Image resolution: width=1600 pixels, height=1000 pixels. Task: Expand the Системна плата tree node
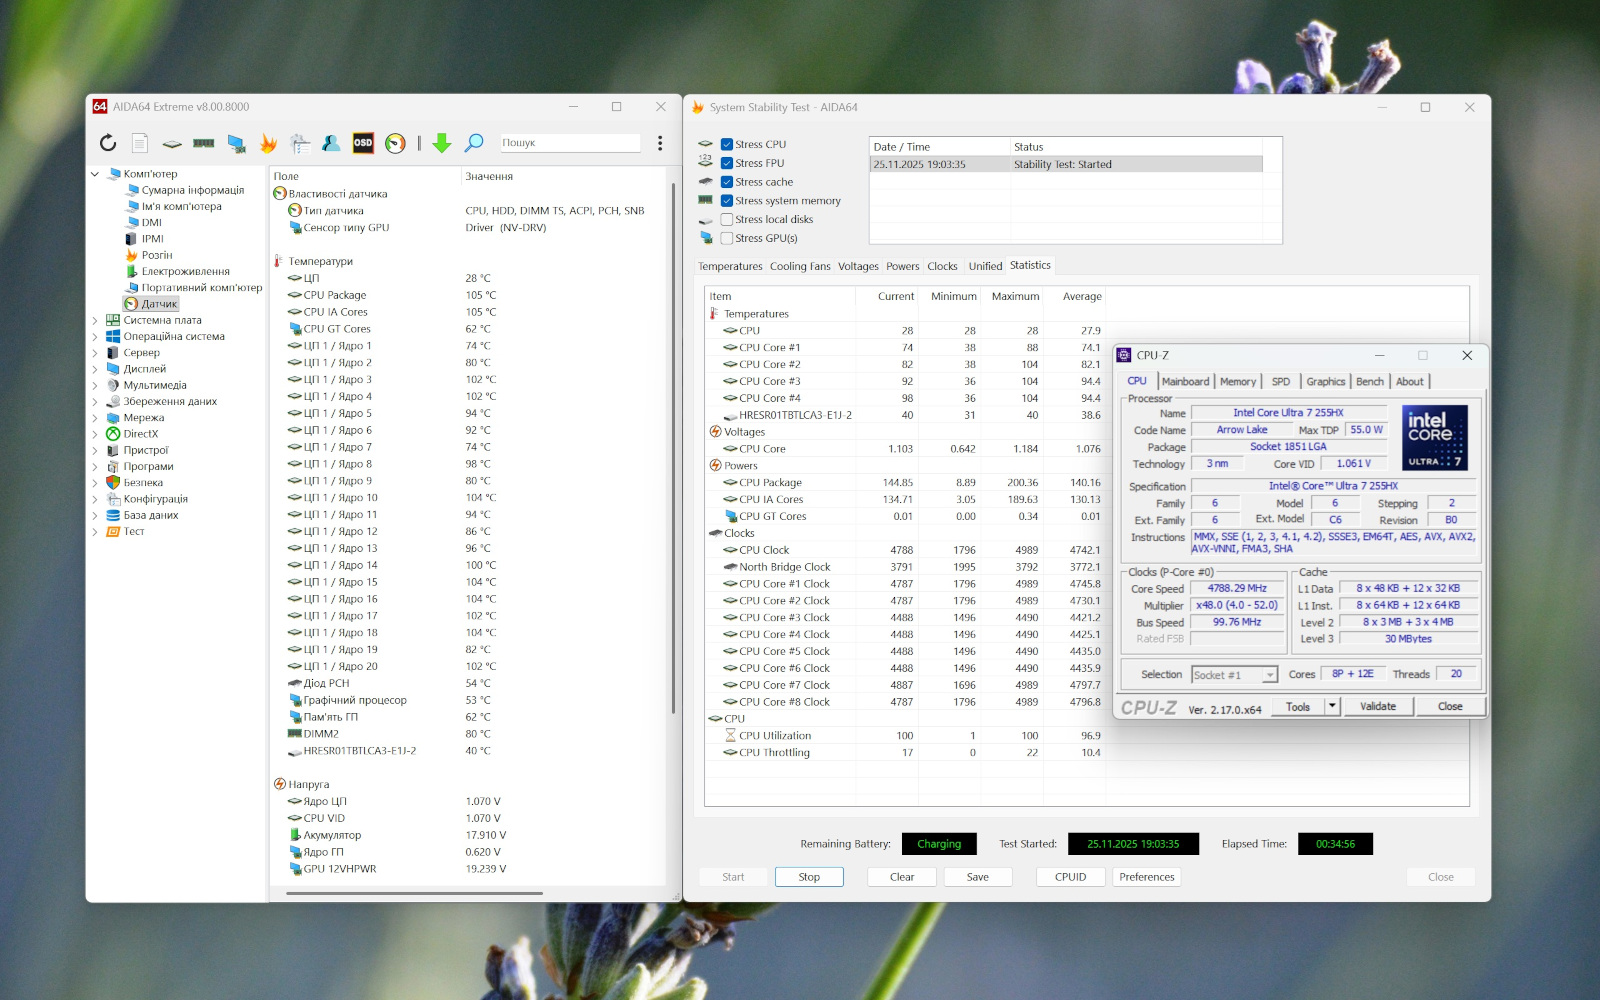(96, 321)
